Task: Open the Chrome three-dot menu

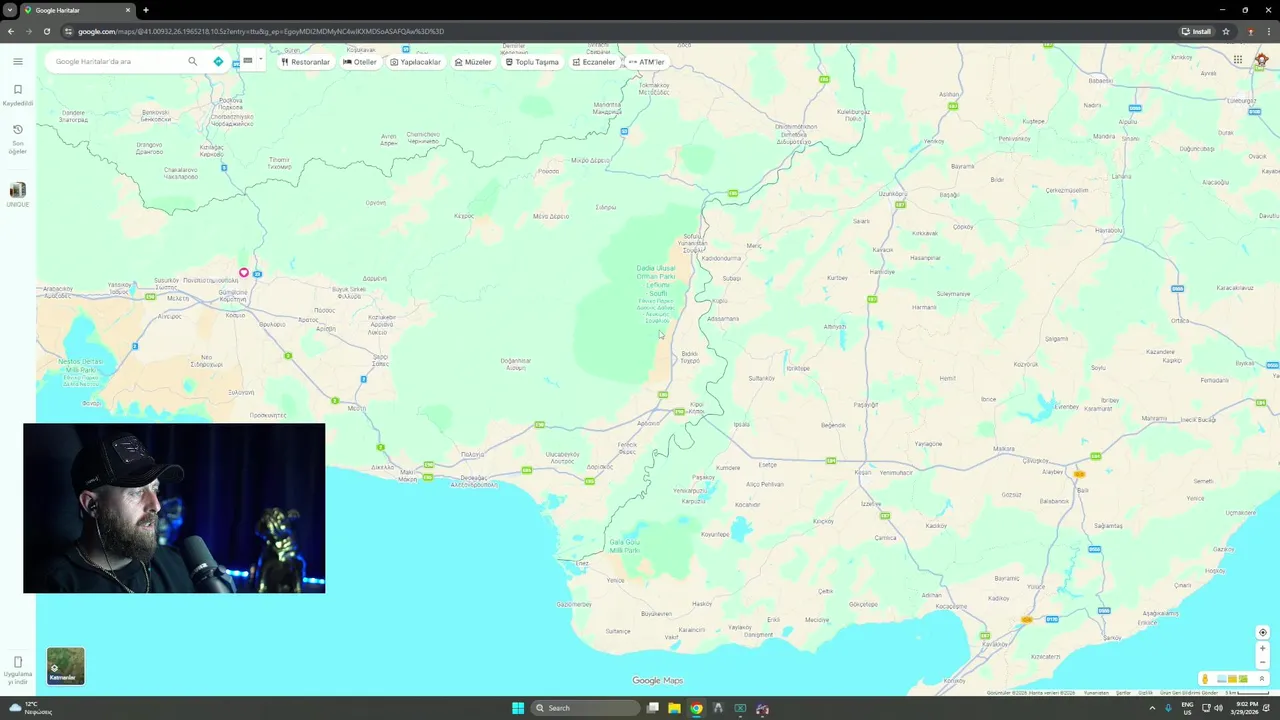Action: pos(1269,31)
